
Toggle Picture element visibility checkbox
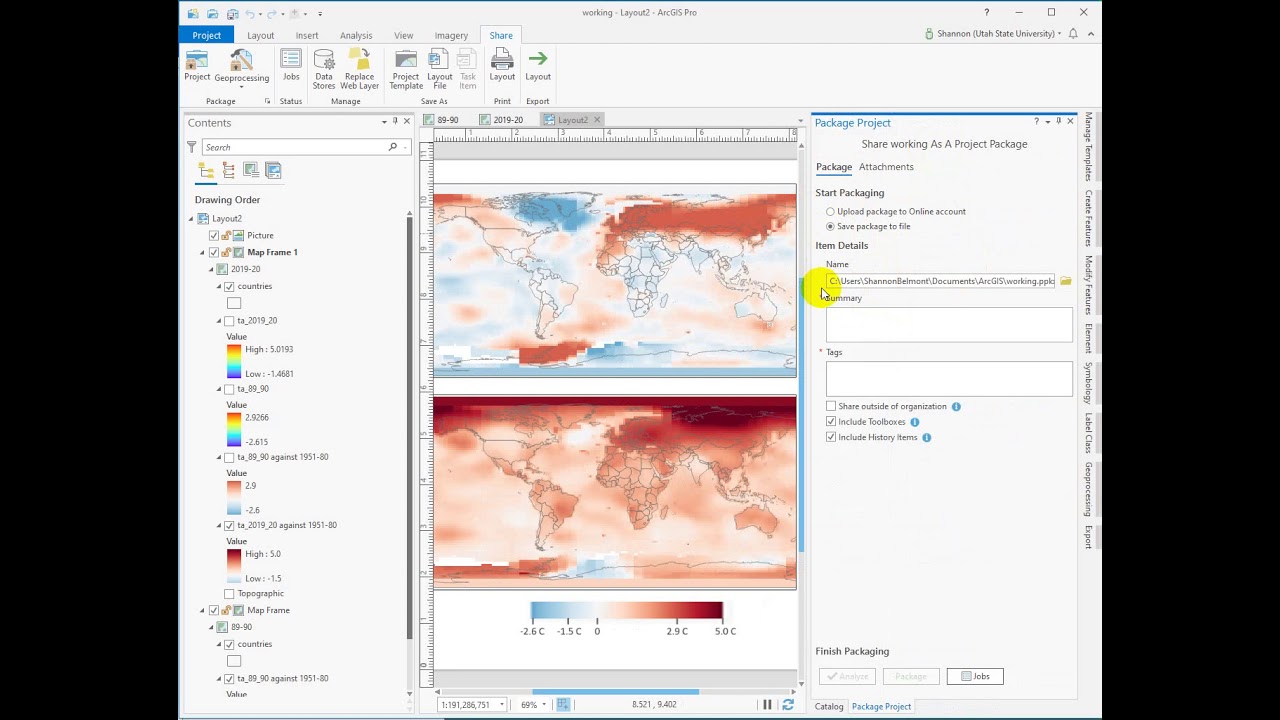coord(214,236)
